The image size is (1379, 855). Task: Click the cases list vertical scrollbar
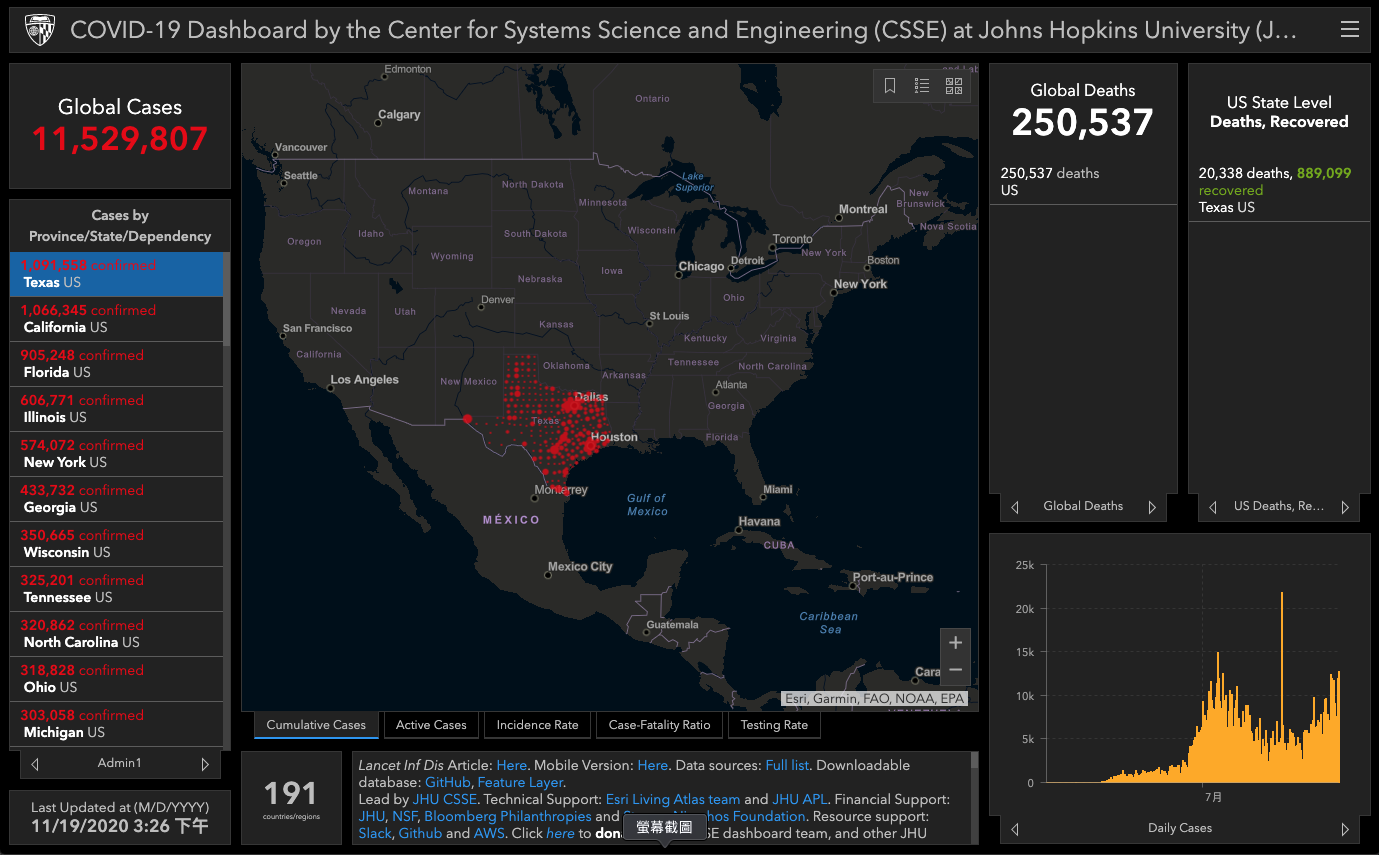click(227, 298)
